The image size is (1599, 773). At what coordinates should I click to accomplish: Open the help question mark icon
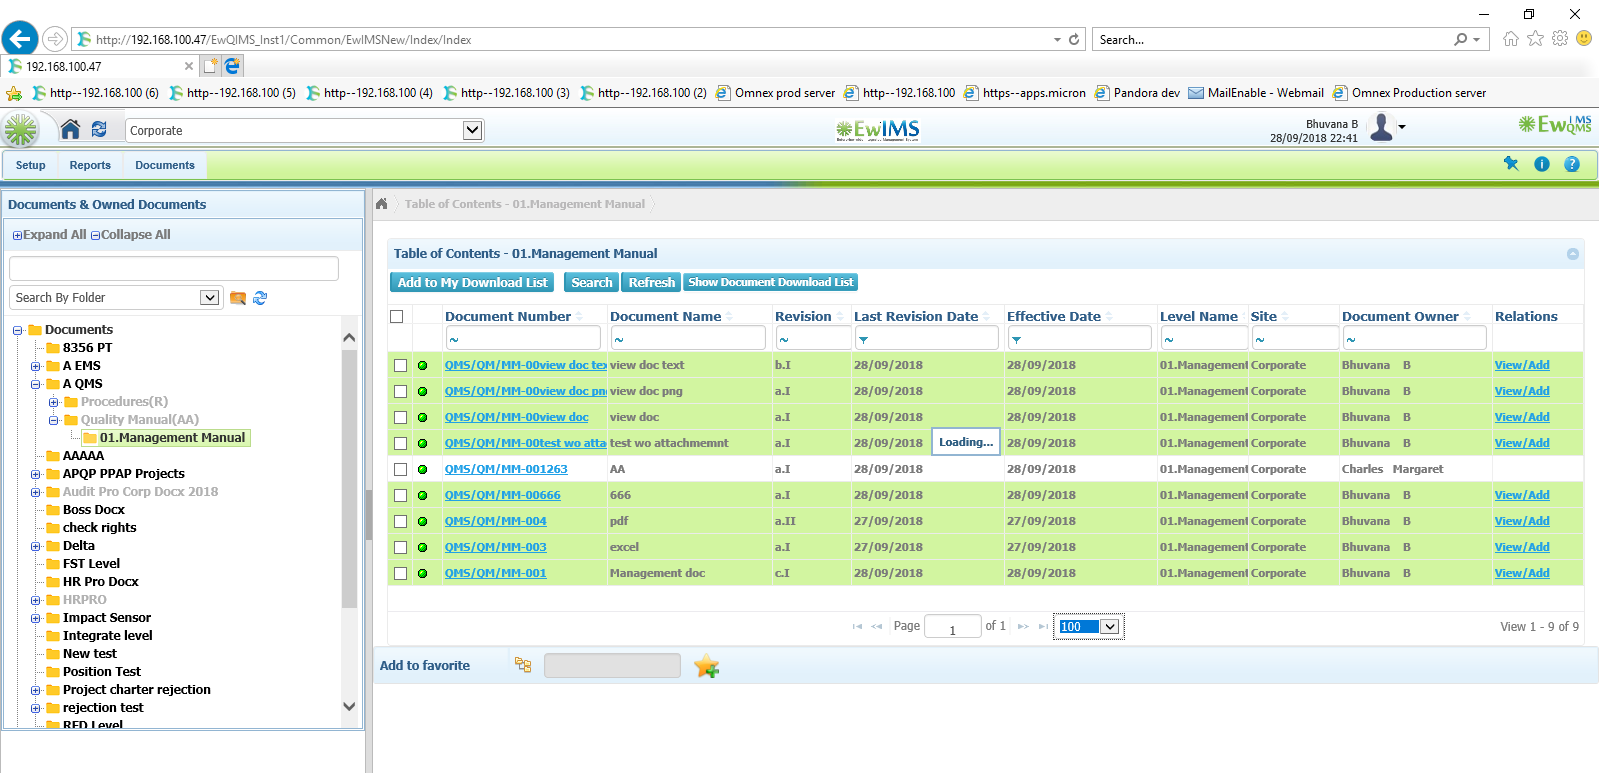click(1572, 164)
